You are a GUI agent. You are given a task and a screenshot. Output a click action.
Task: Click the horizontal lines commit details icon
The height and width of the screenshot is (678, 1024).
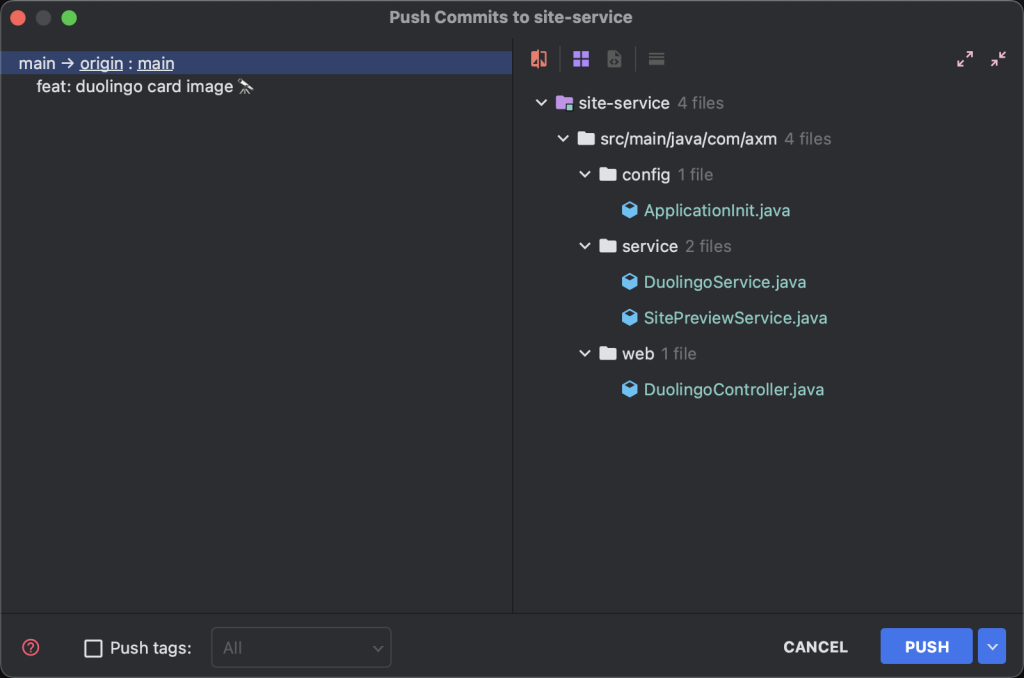[x=656, y=59]
